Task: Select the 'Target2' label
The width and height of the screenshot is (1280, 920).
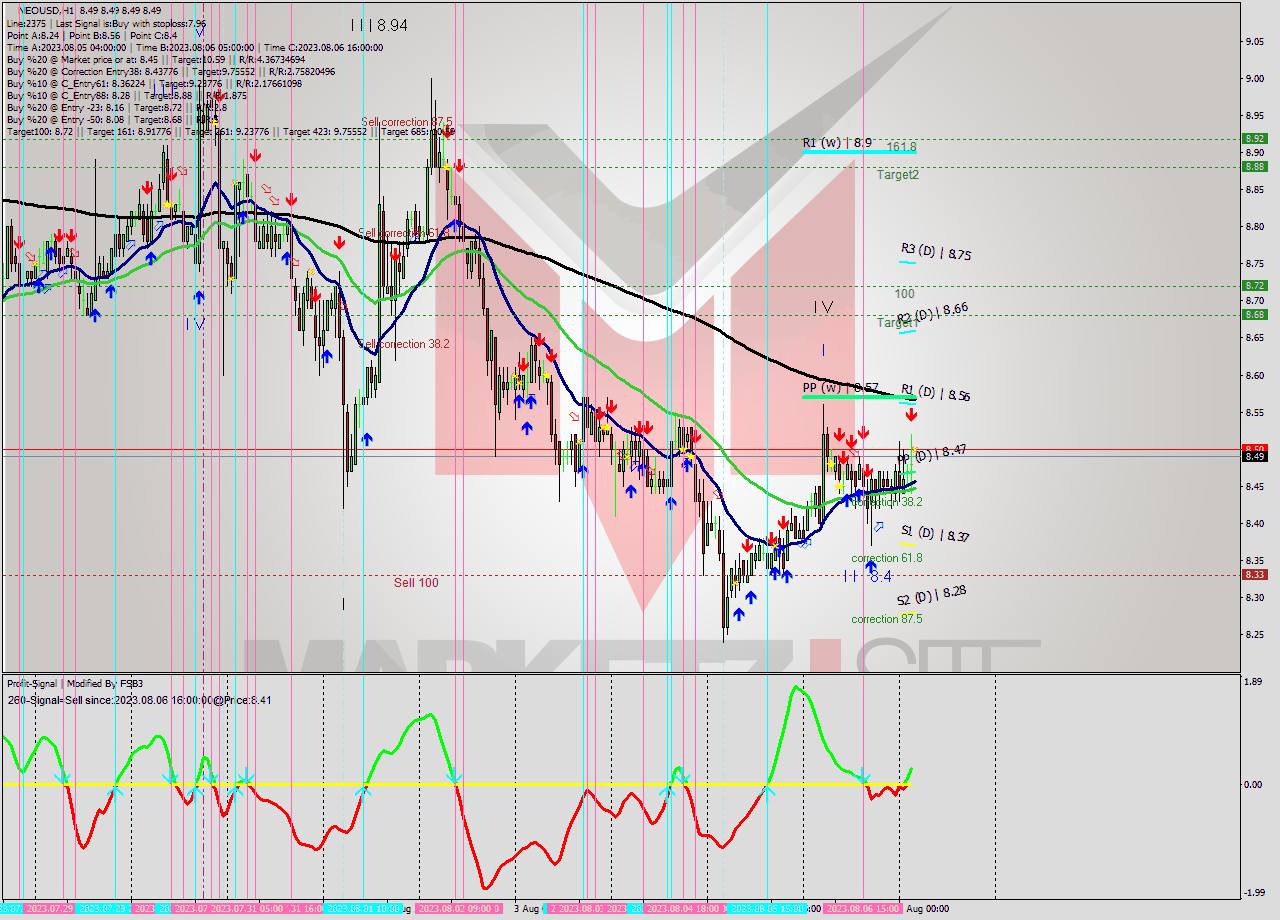Action: click(898, 174)
